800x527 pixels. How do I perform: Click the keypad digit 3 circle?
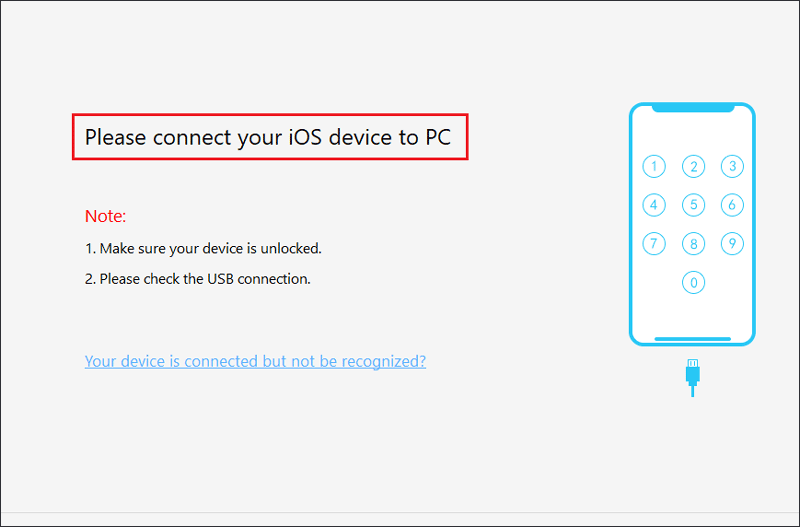coord(732,166)
